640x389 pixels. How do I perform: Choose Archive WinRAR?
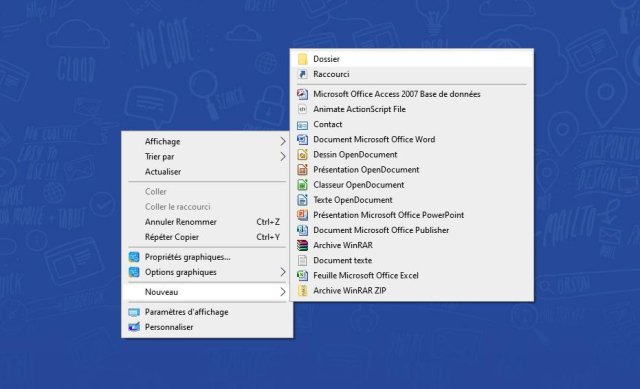click(412, 245)
